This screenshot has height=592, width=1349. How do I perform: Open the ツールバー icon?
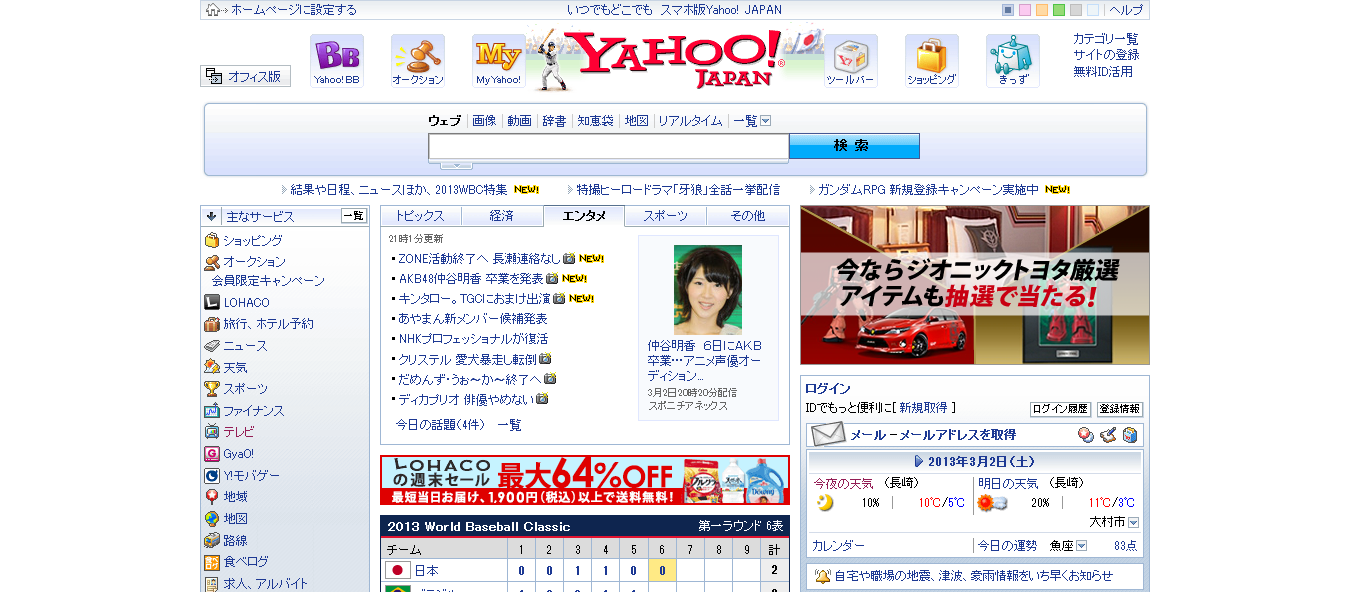850,60
